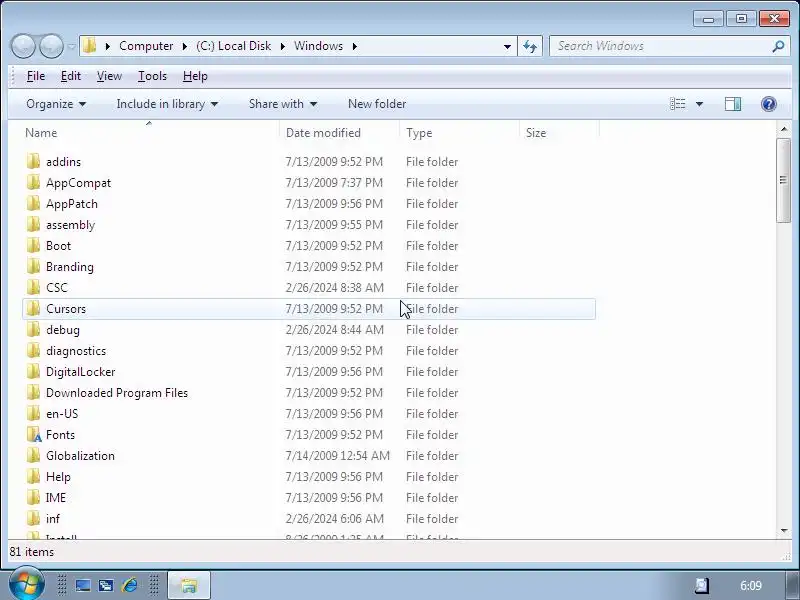Click Switch between windows taskbar icon

click(106, 585)
